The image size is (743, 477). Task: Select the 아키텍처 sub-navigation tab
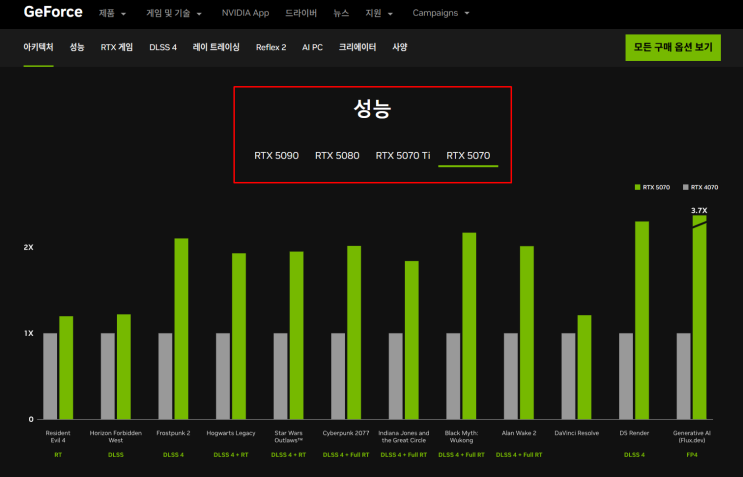38,47
